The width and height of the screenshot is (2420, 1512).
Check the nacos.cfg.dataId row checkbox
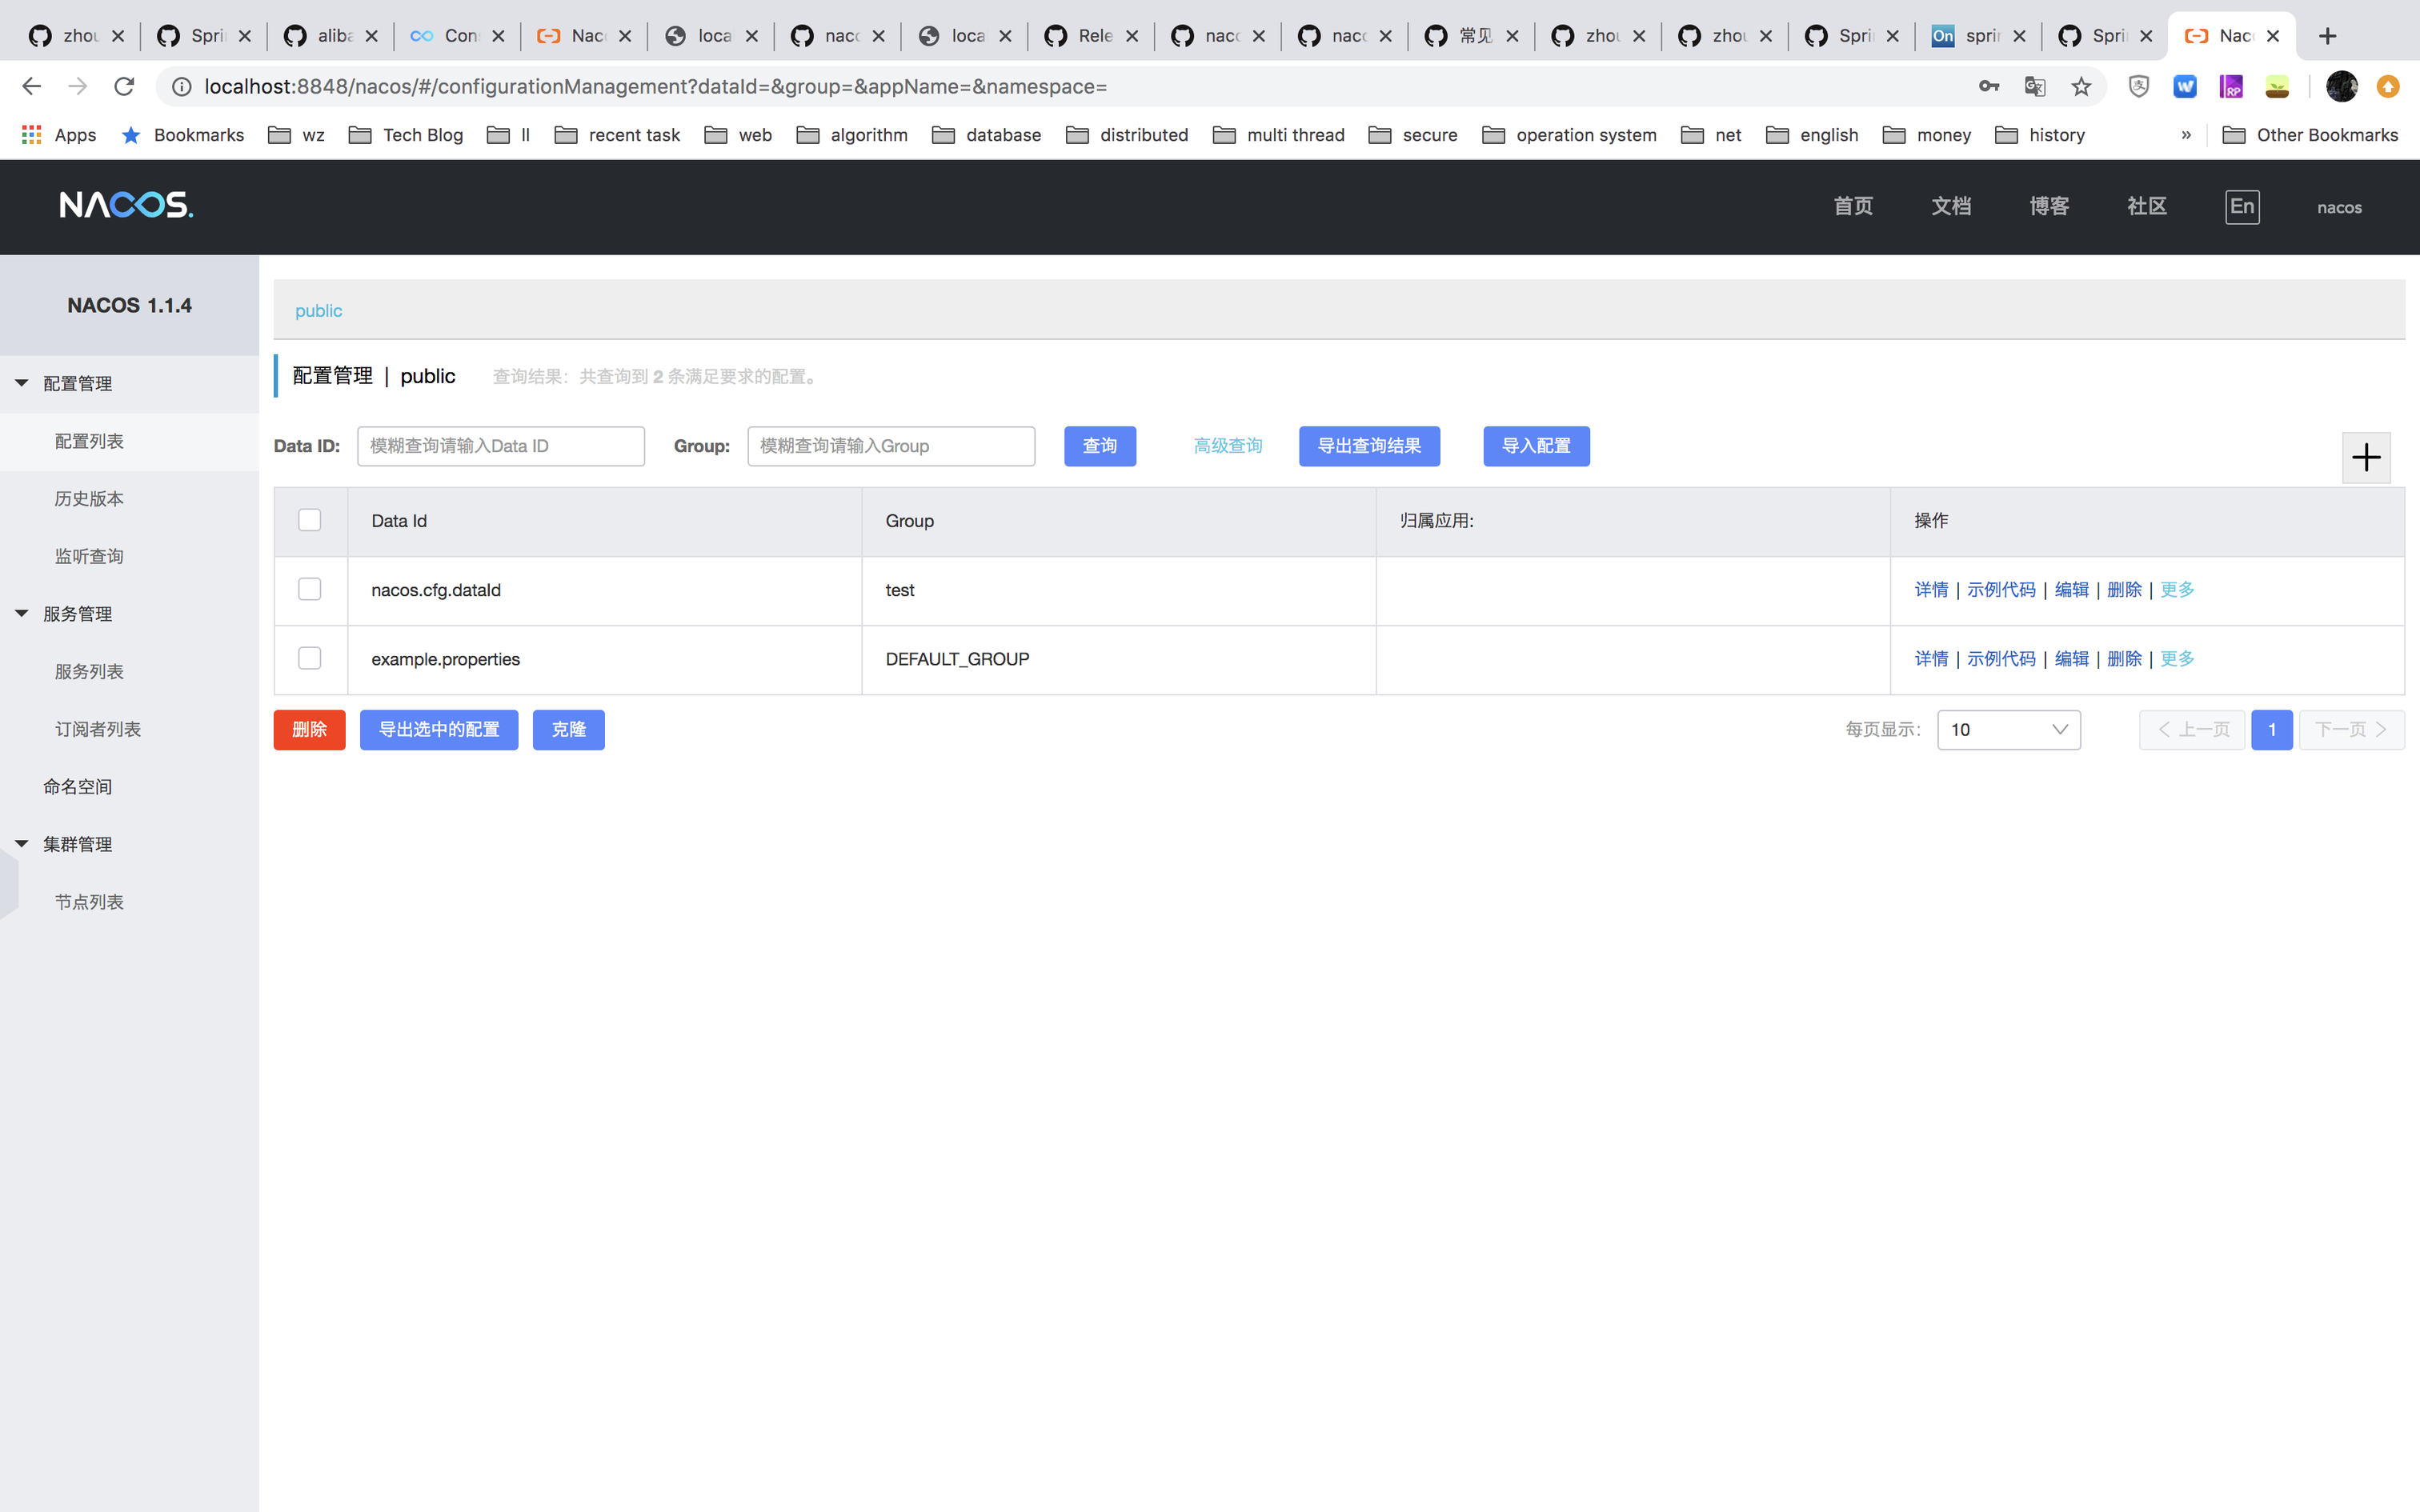coord(310,589)
